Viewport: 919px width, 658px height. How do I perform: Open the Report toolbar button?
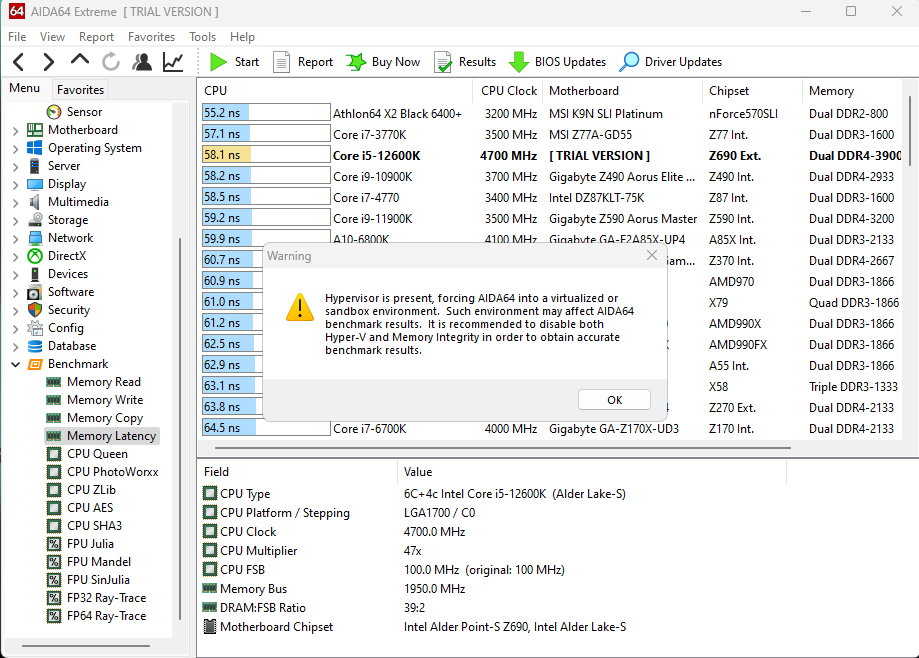pyautogui.click(x=303, y=62)
